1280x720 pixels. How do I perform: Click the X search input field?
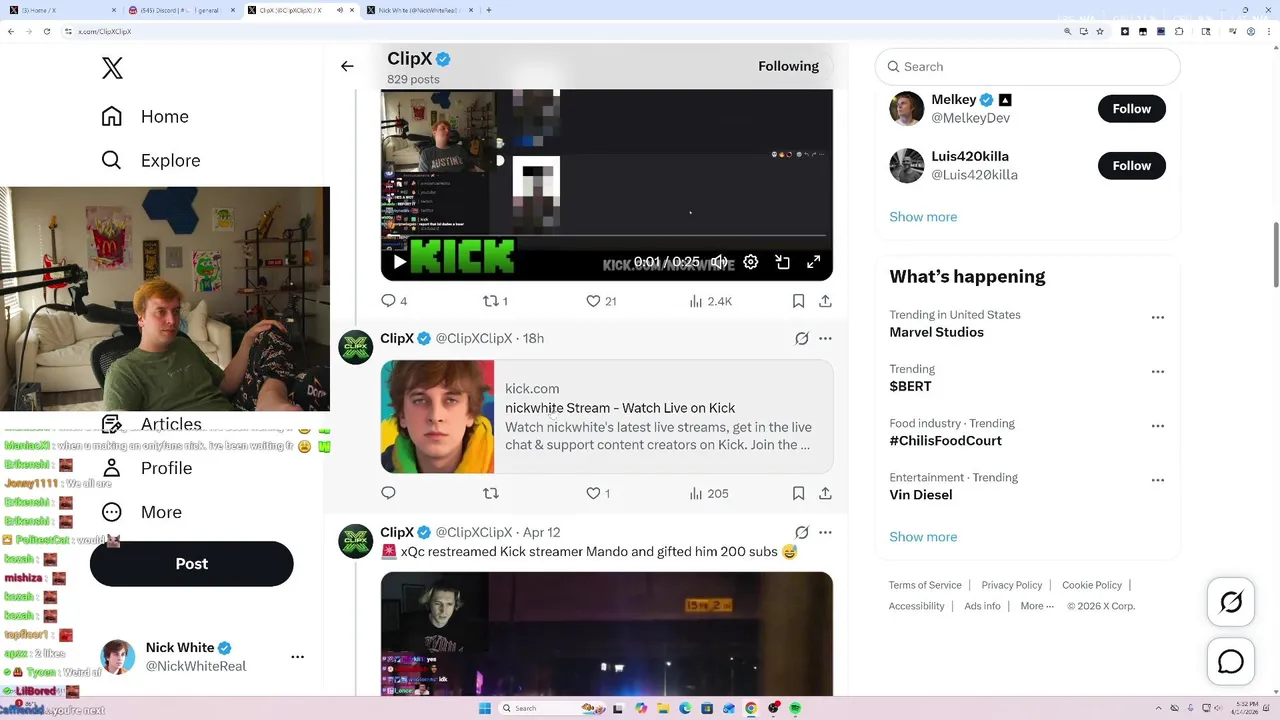1028,67
